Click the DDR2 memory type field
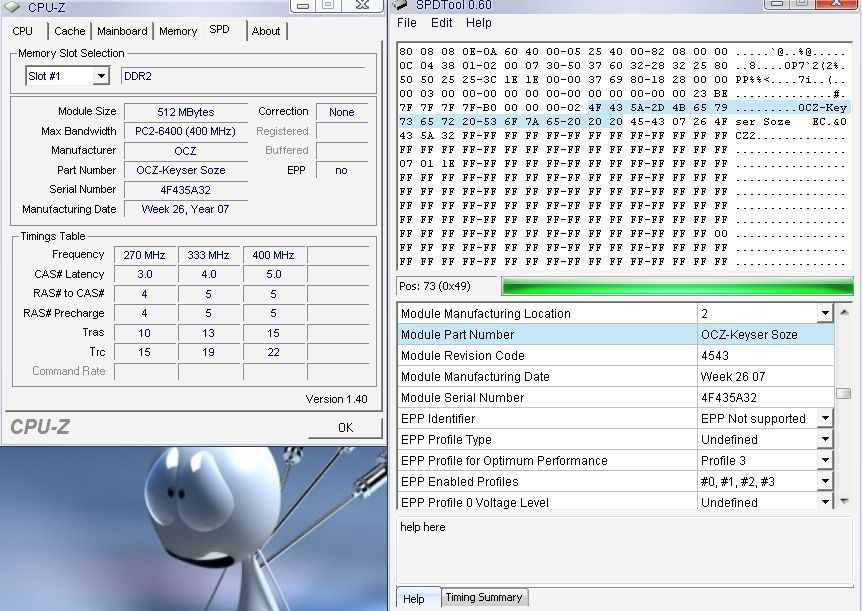This screenshot has width=862, height=611. (243, 76)
